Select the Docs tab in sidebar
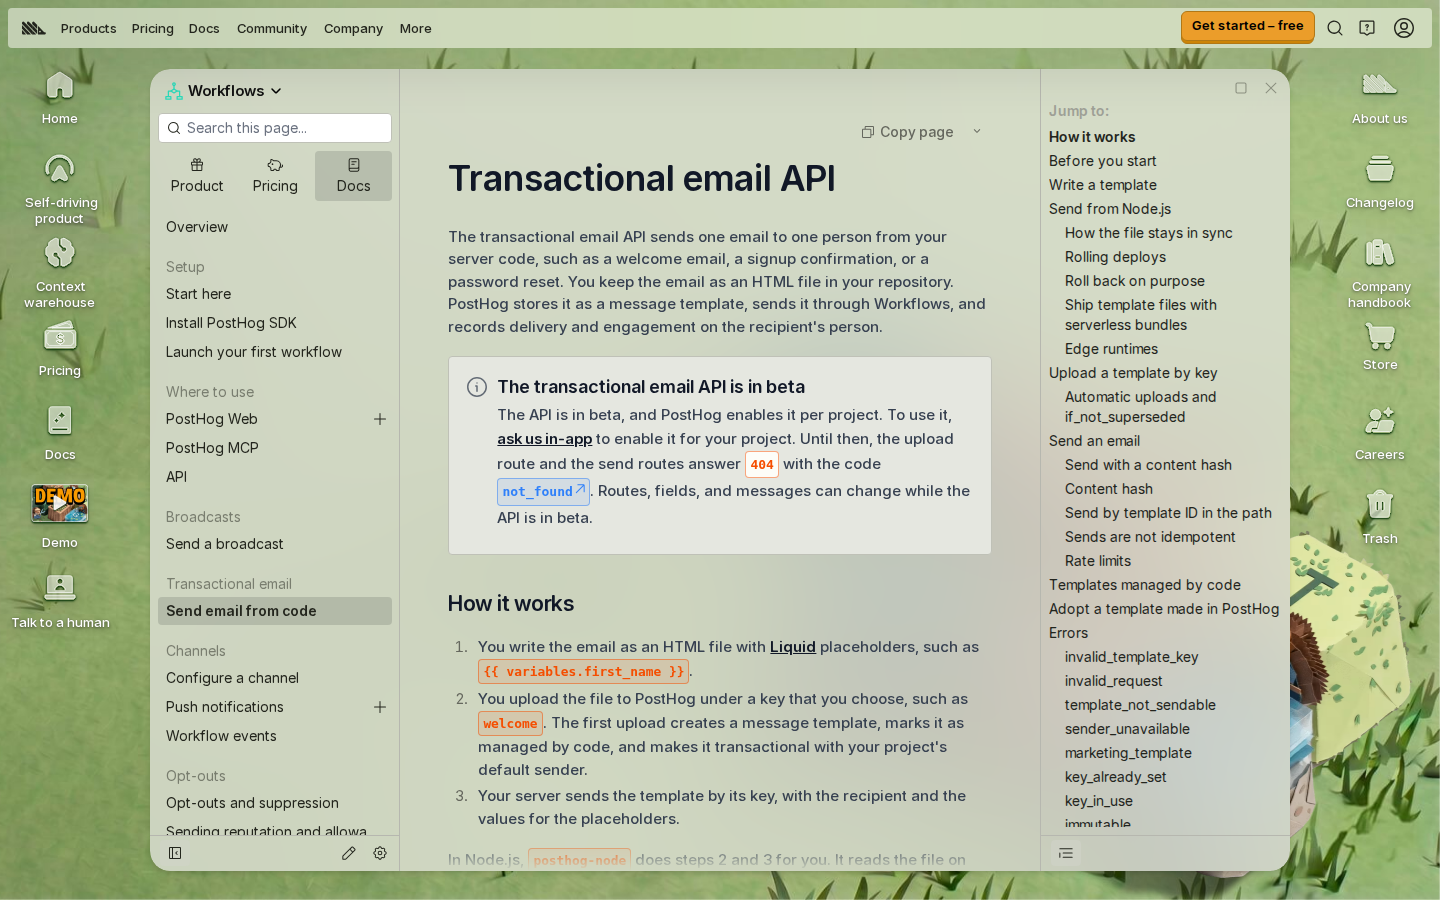This screenshot has height=900, width=1440. (x=353, y=176)
